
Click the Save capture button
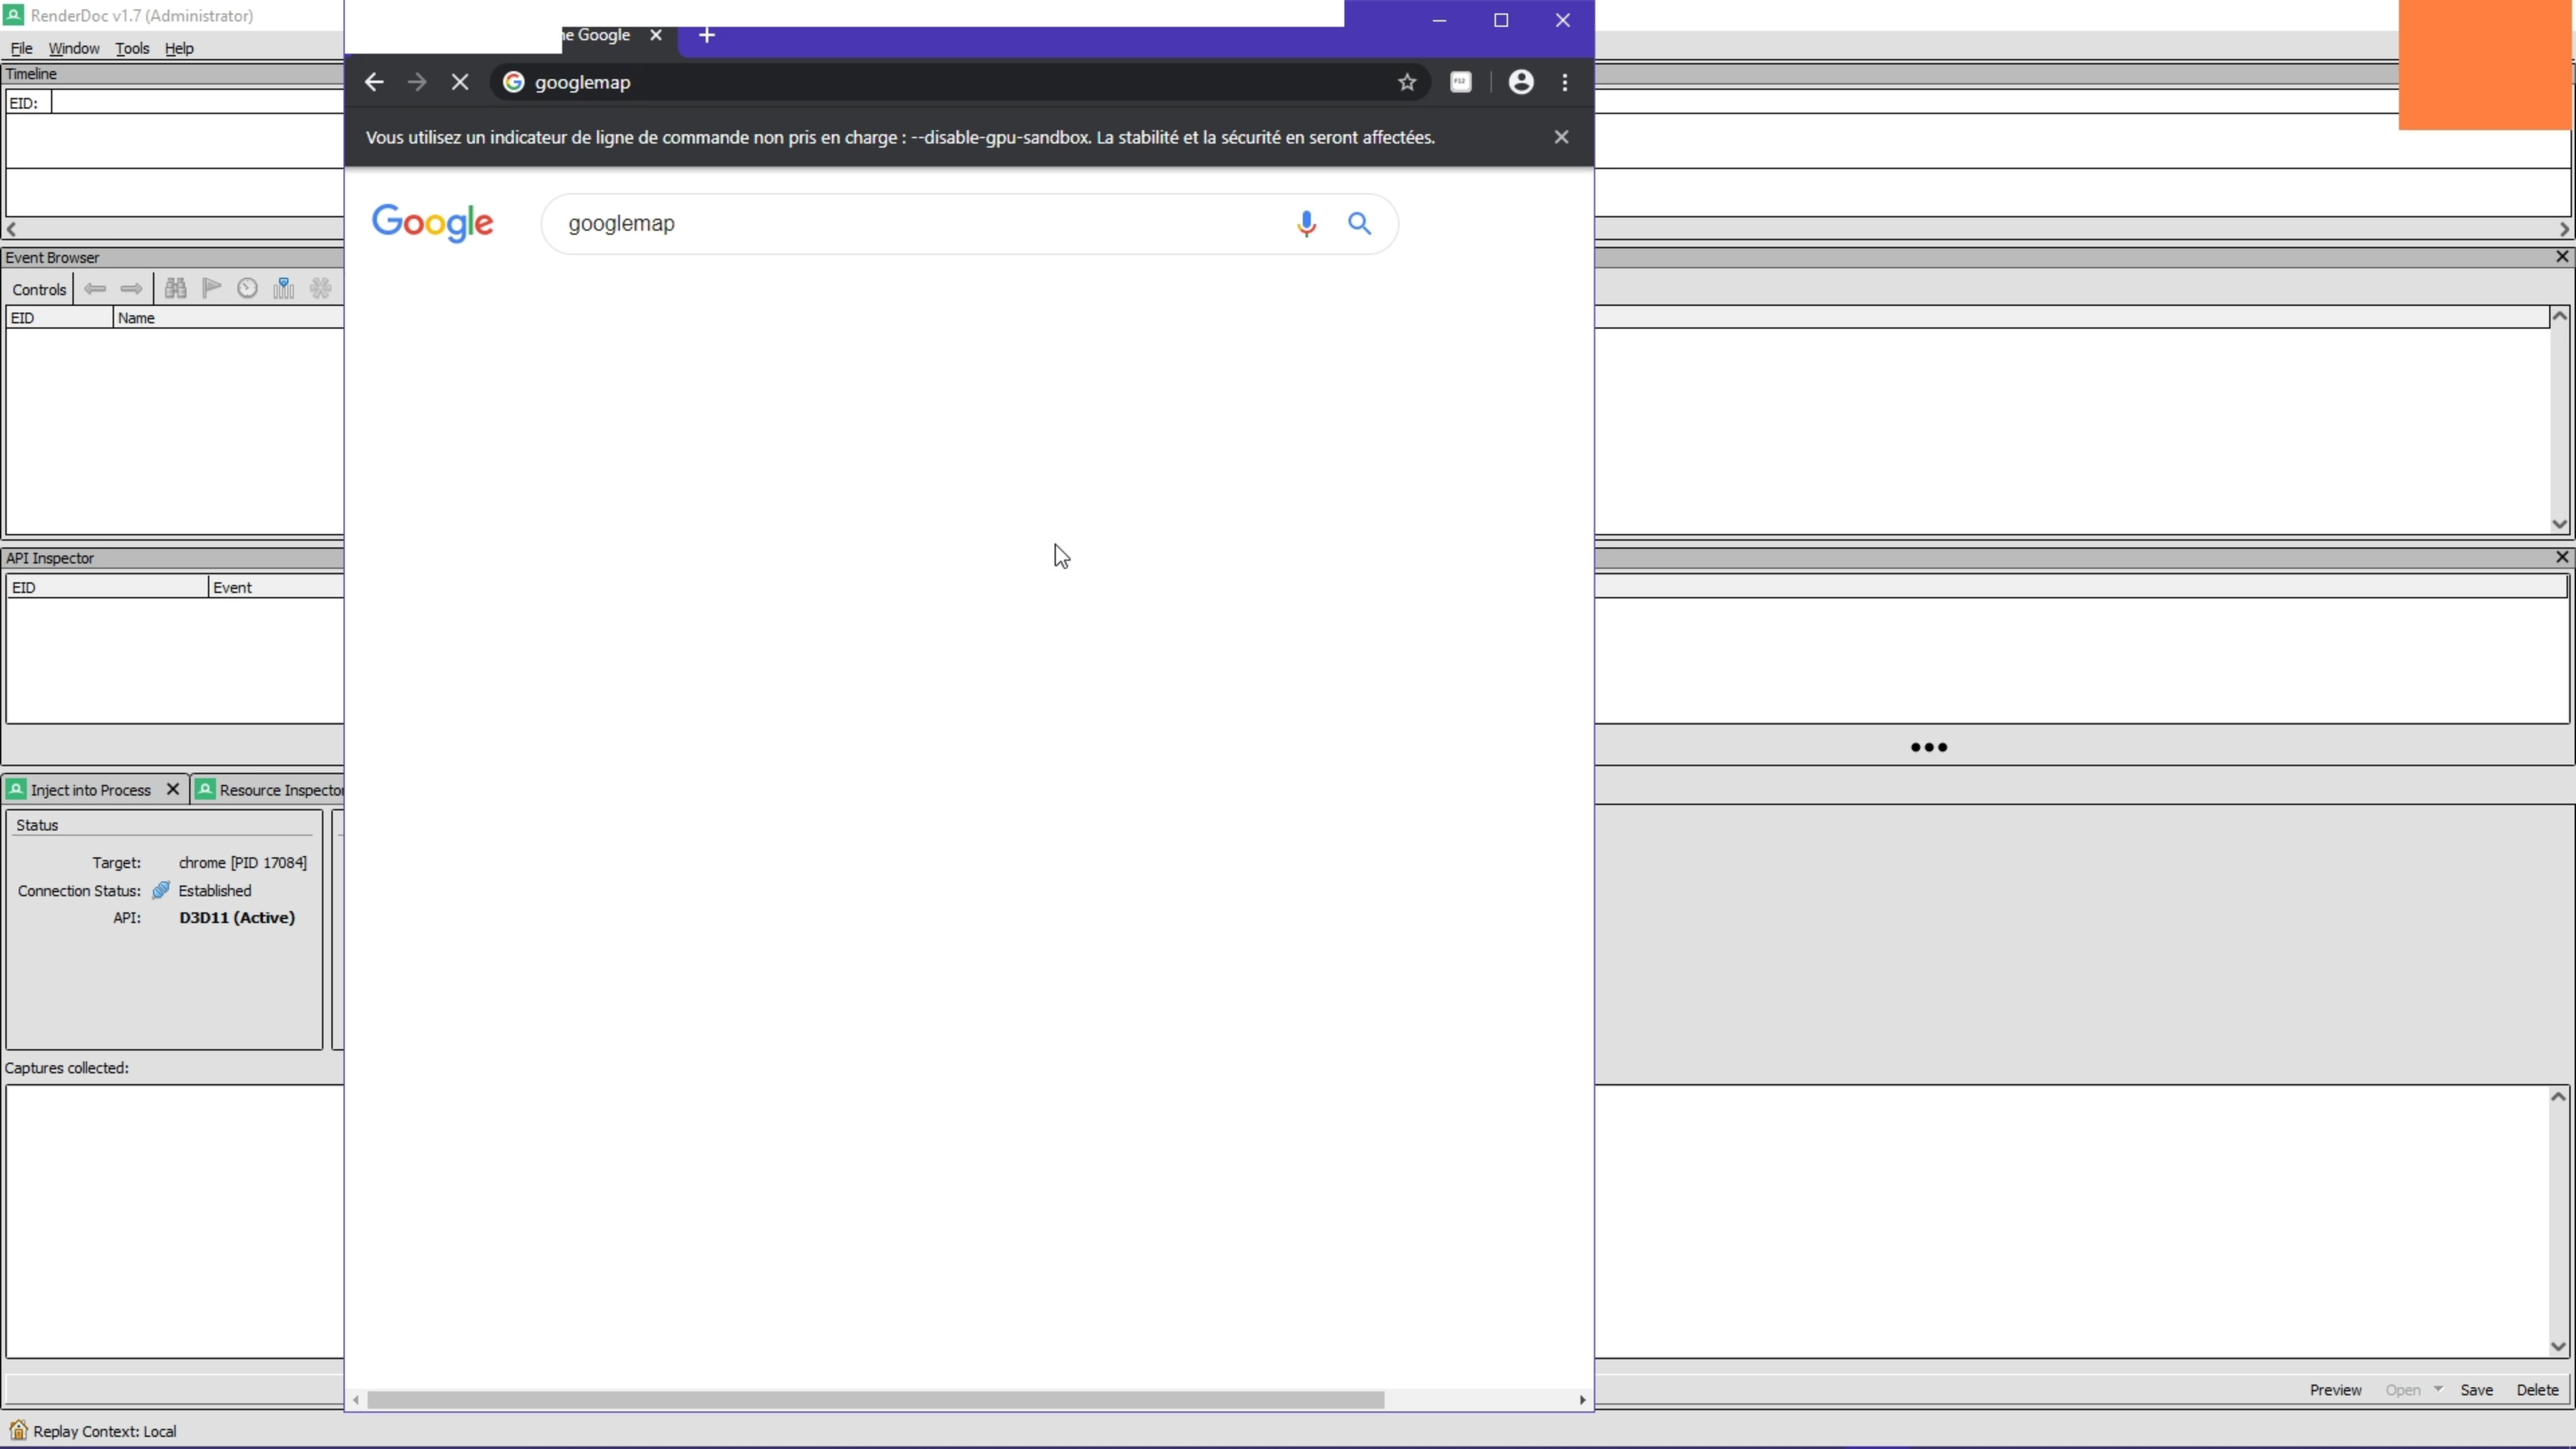tap(2476, 1390)
